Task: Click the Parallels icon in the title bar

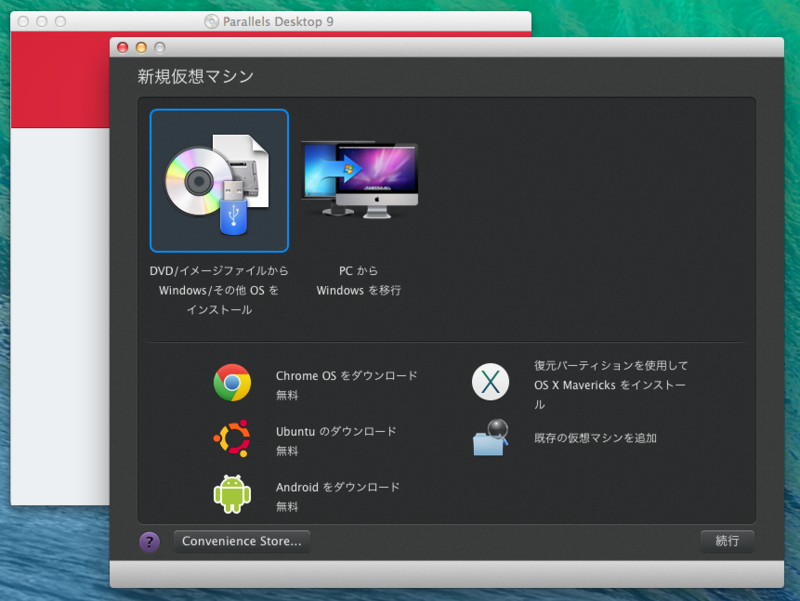Action: pyautogui.click(x=213, y=20)
